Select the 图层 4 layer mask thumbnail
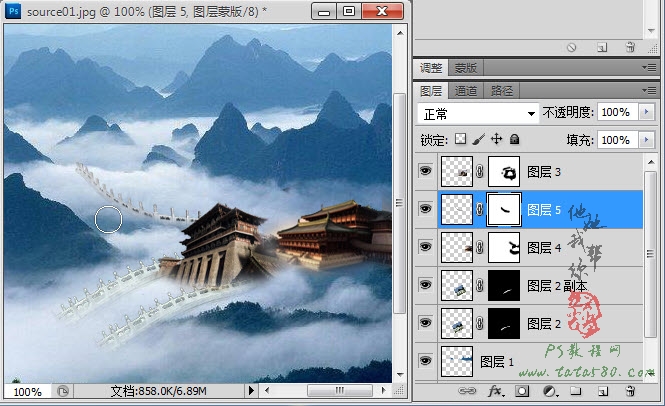This screenshot has width=665, height=406. pos(504,247)
